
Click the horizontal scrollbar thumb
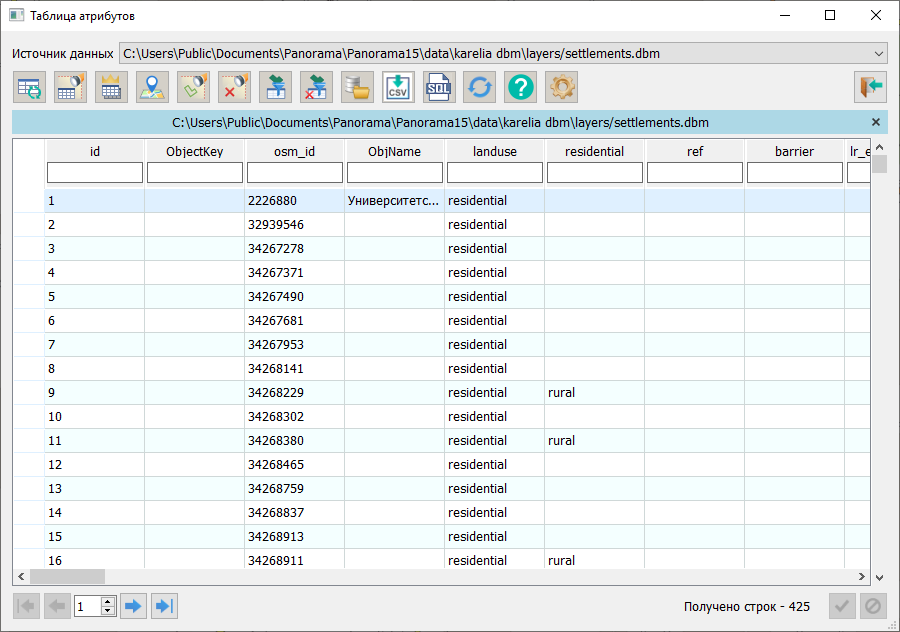tap(67, 577)
